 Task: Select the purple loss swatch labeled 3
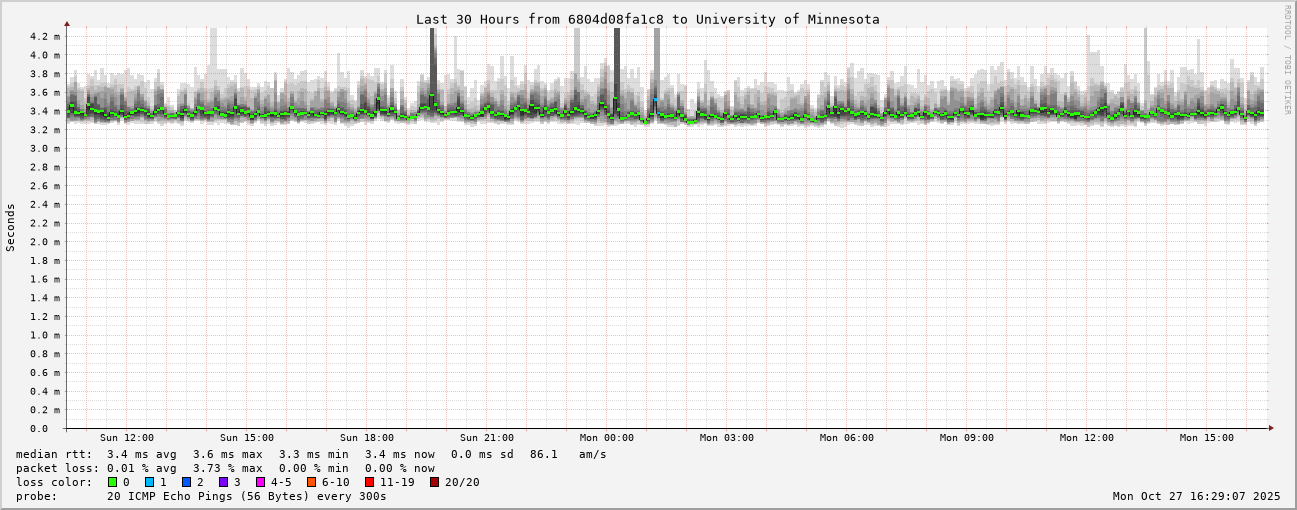pyautogui.click(x=224, y=482)
